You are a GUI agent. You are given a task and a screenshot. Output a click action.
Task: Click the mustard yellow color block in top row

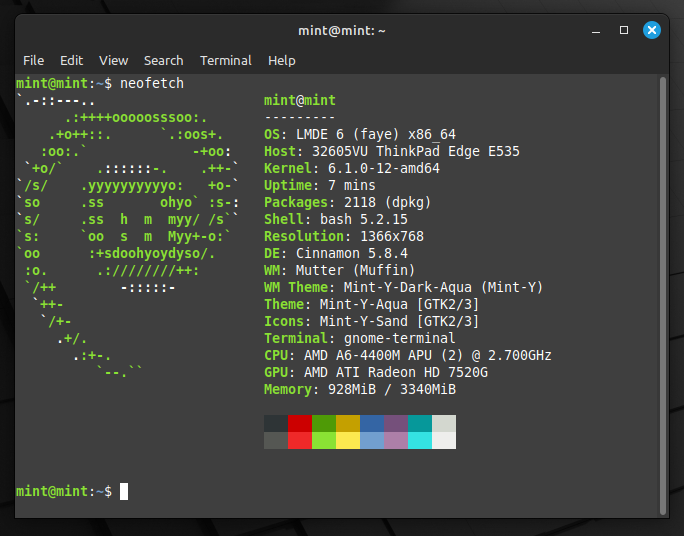pos(348,423)
